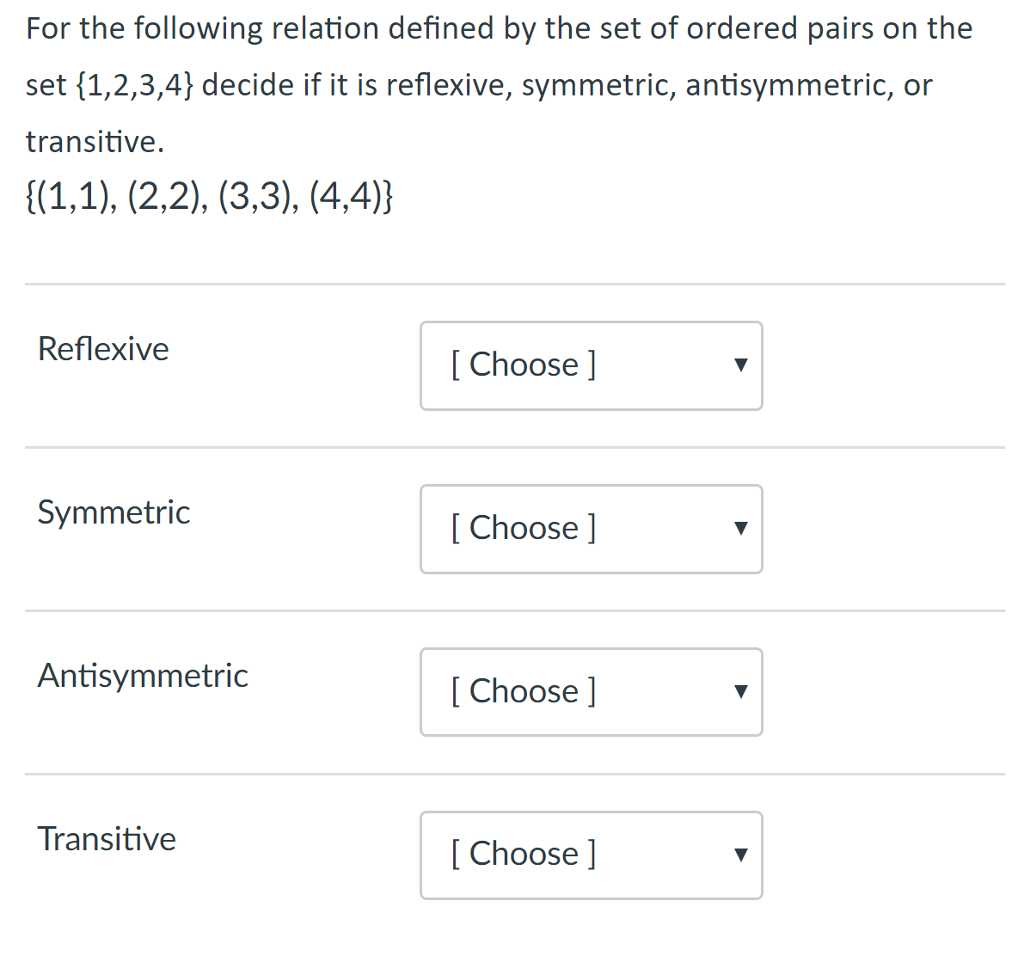Click the Antisymmetric row label
Viewport: 1024px width, 962px height.
pyautogui.click(x=142, y=675)
